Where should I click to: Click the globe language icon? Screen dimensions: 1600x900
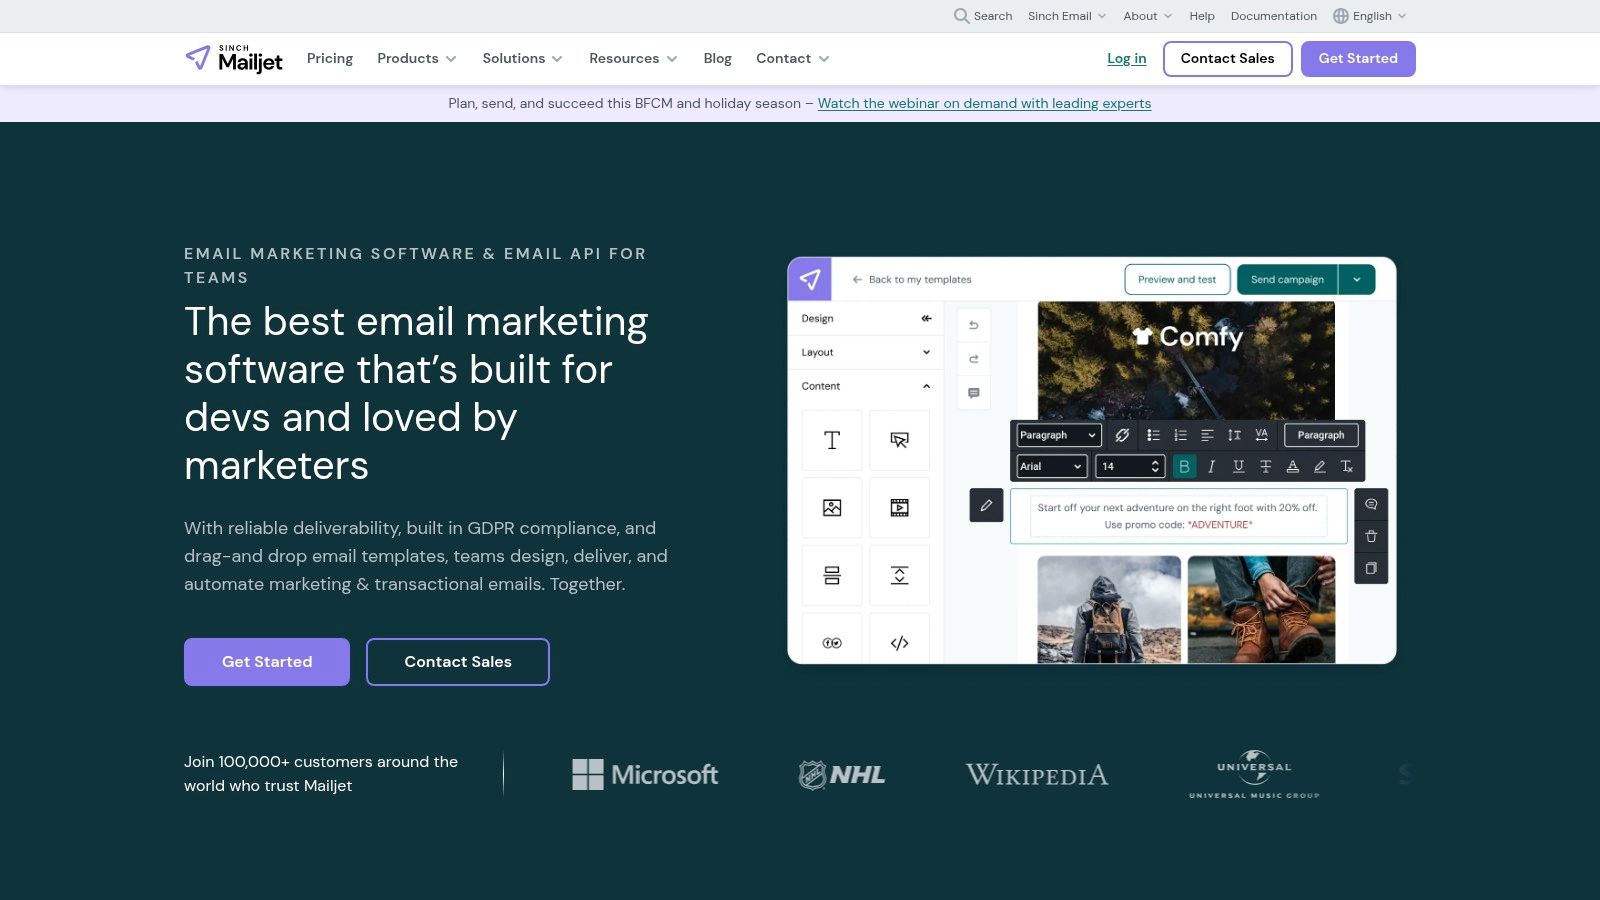pyautogui.click(x=1341, y=16)
